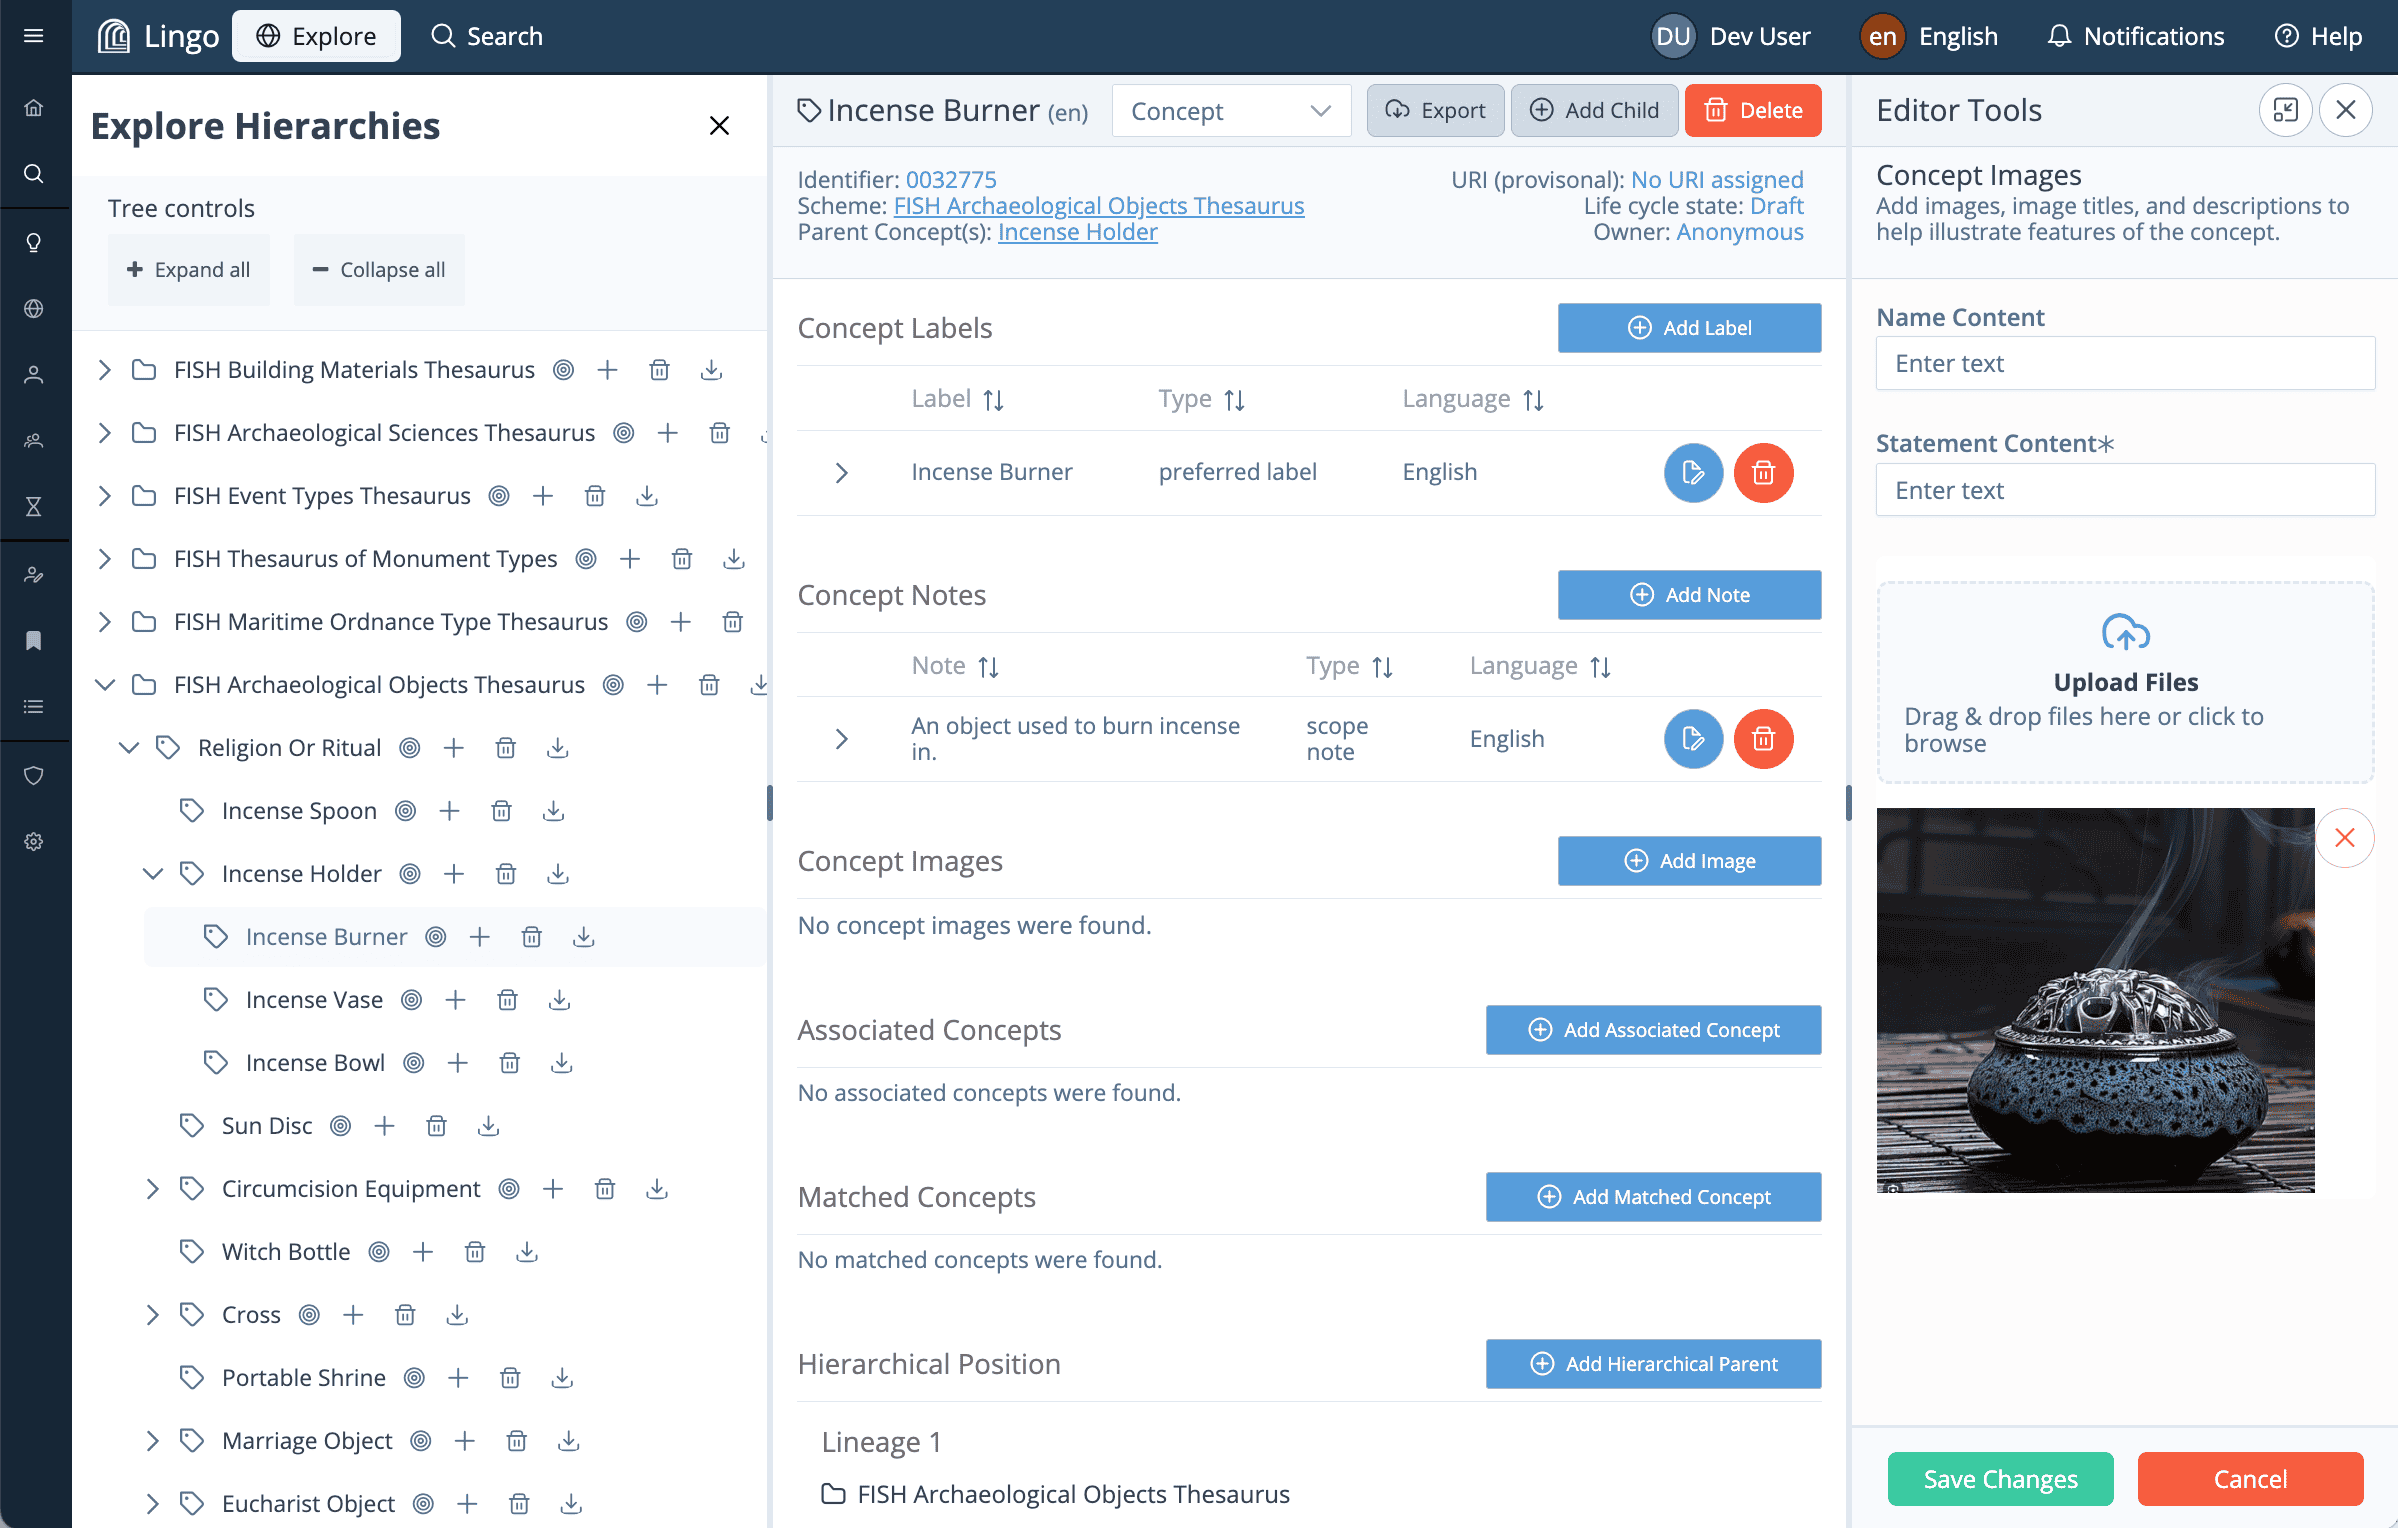The image size is (2398, 1528).
Task: Click the trash icon beside FISH Event Types Thesaurus
Action: [x=595, y=496]
